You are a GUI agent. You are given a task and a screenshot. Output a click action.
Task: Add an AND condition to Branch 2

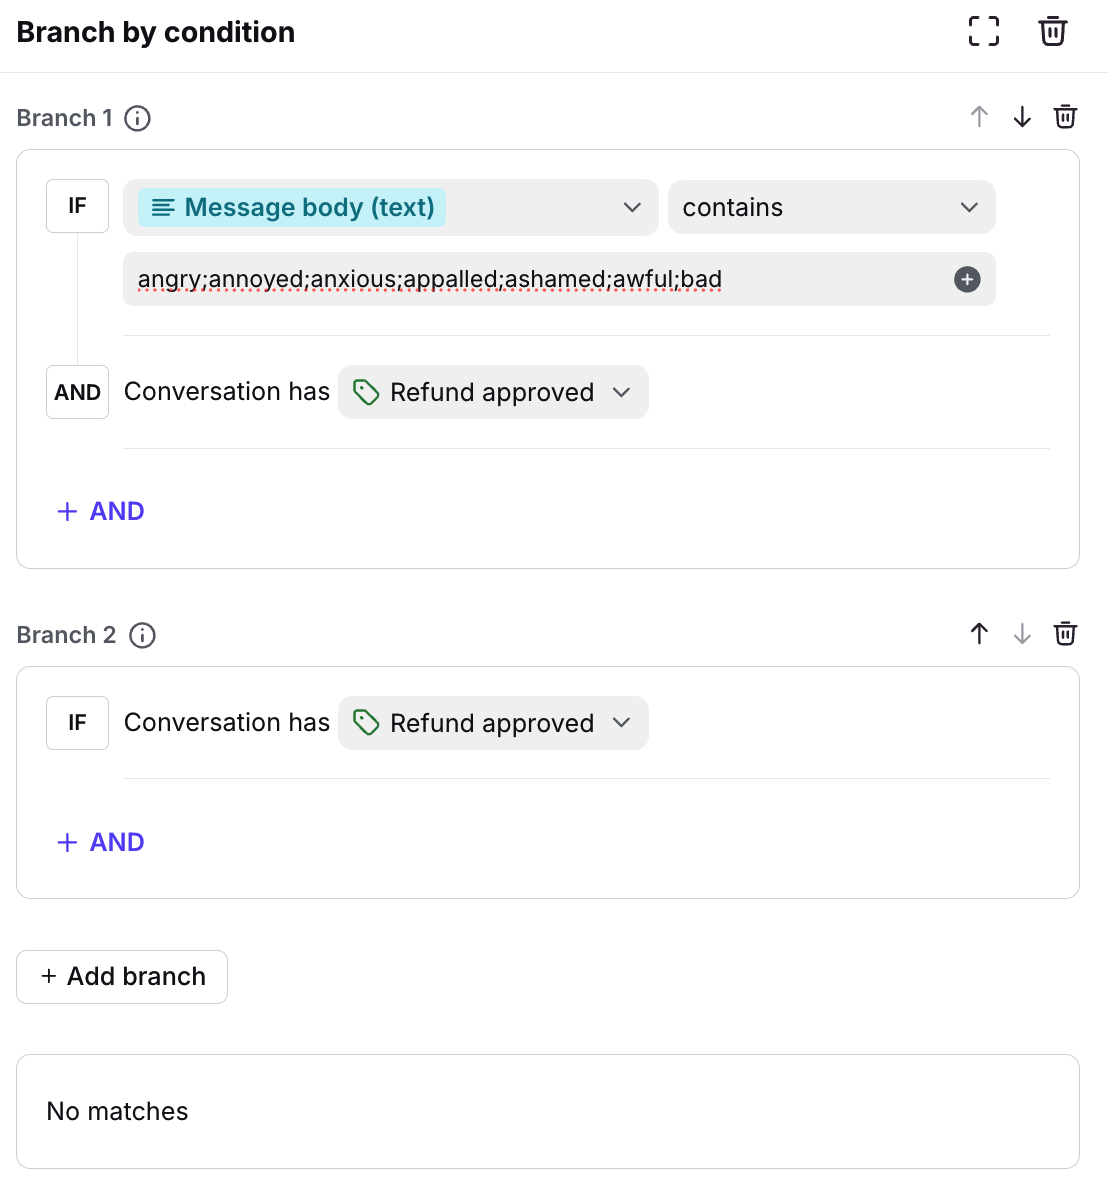[x=101, y=842]
